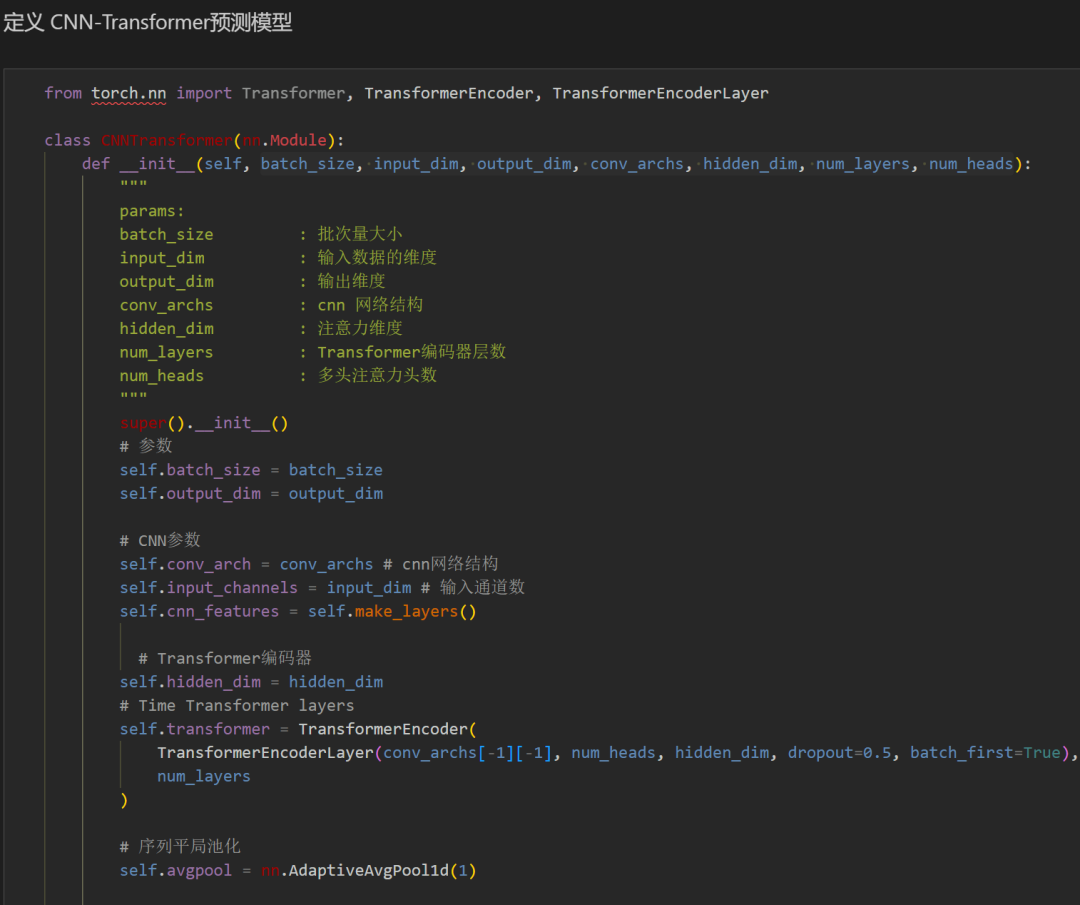This screenshot has width=1080, height=905.
Task: Click TransformerEncoderLayer in the import line
Action: [x=660, y=93]
